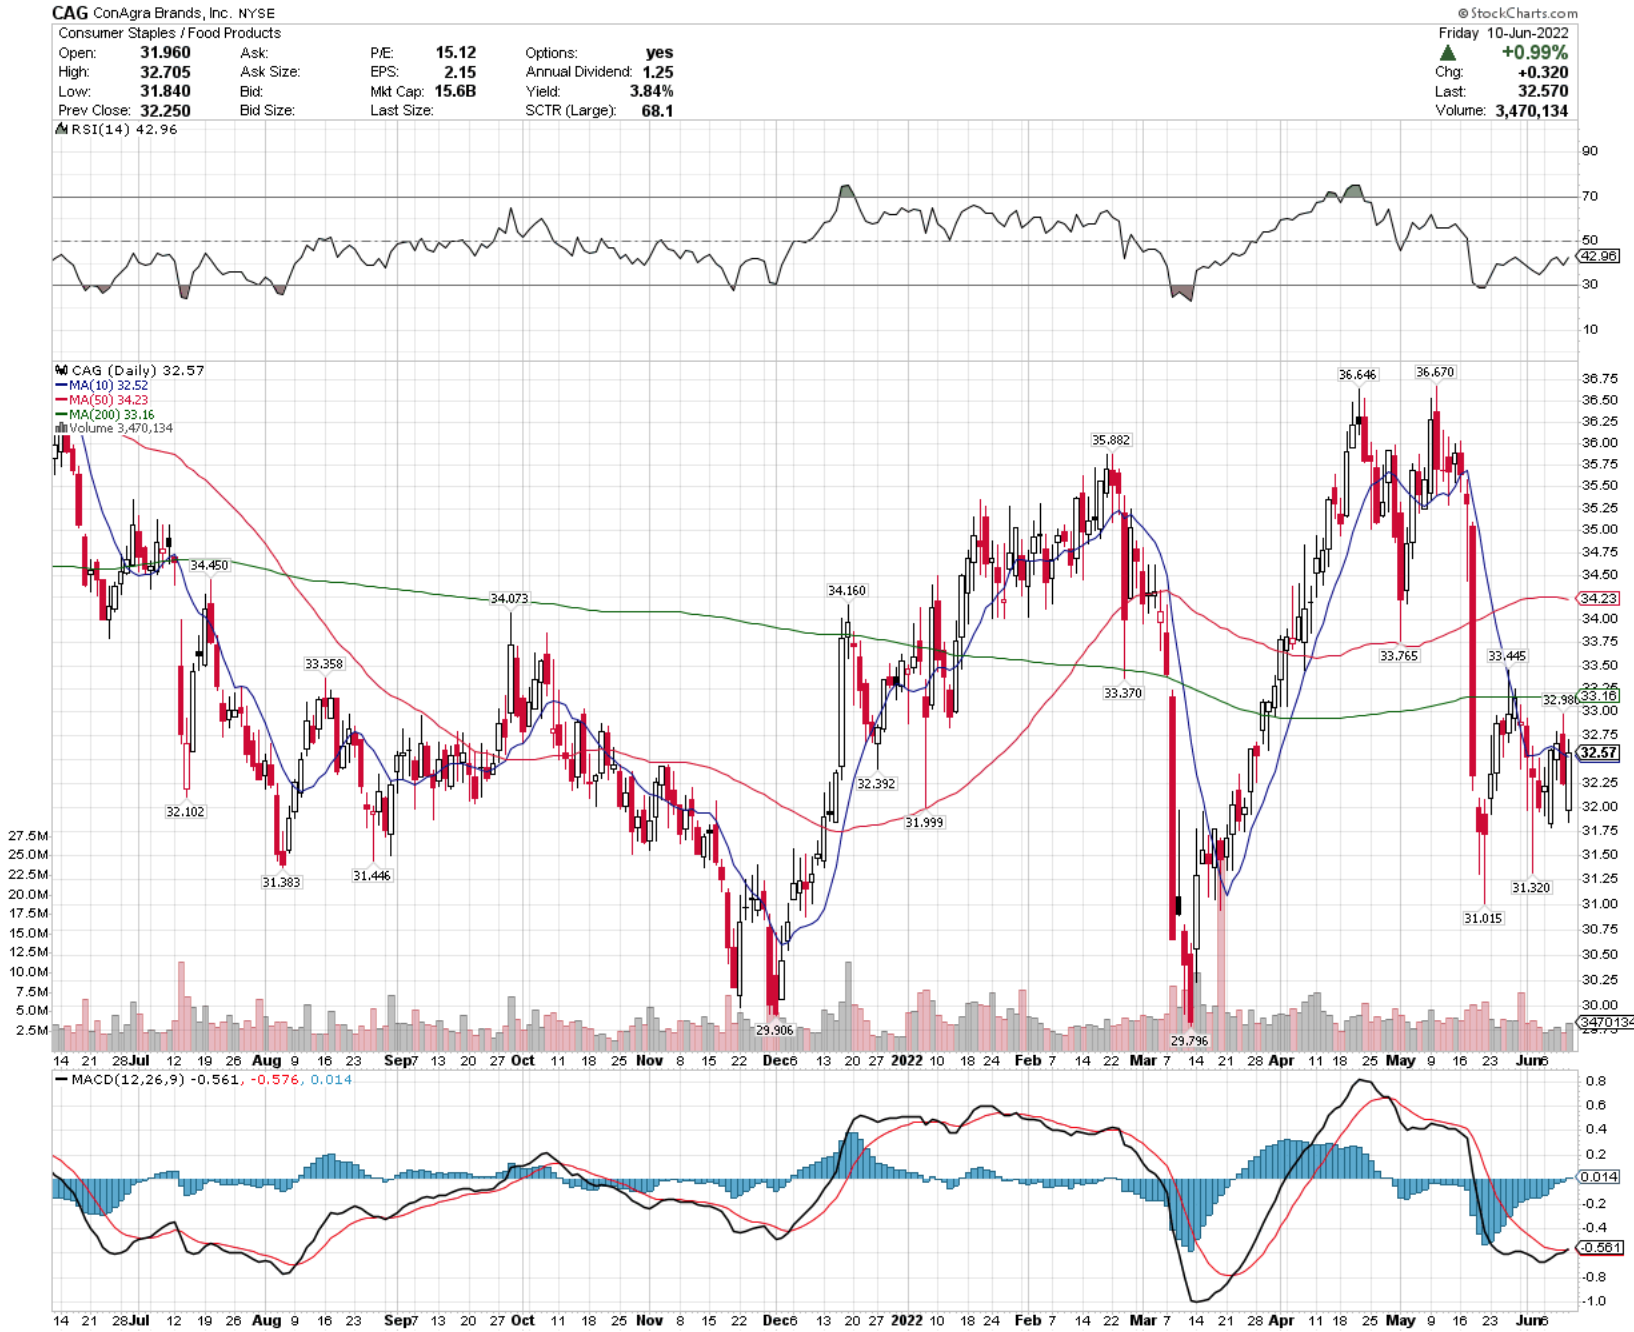Click the 31.383 low price label
This screenshot has width=1634, height=1332.
tap(281, 882)
